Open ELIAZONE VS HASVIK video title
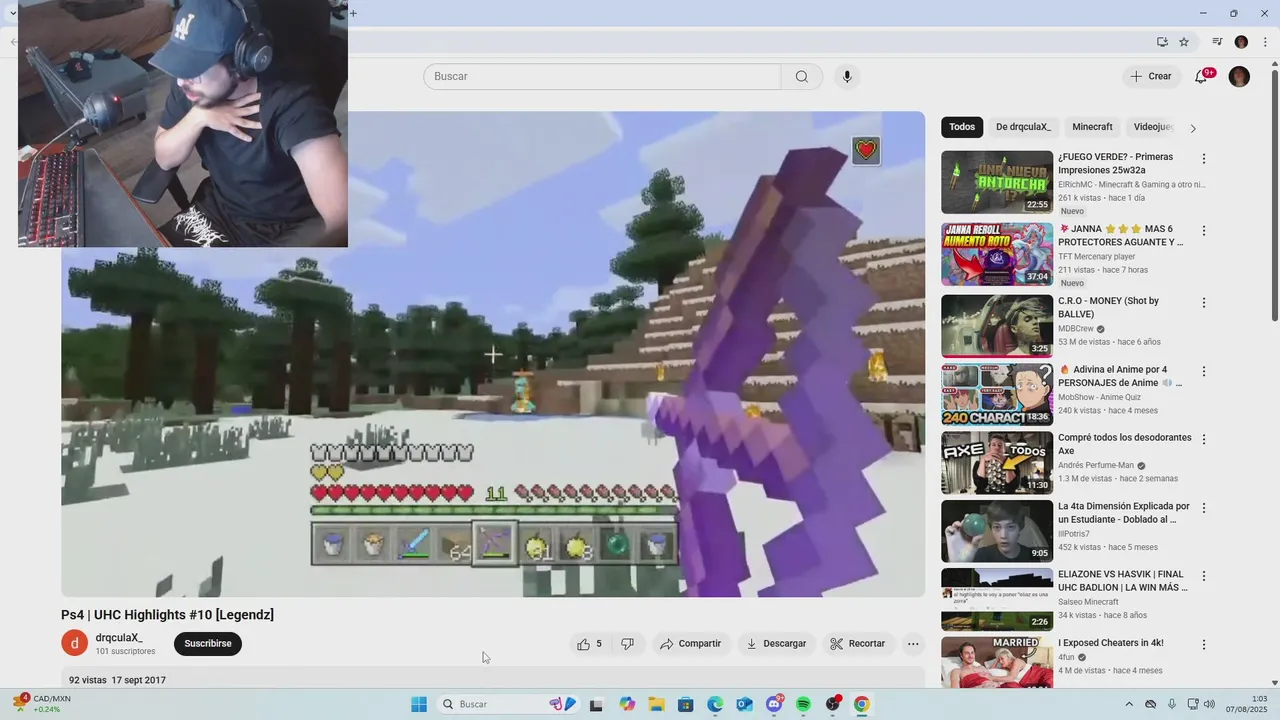 coord(1123,581)
